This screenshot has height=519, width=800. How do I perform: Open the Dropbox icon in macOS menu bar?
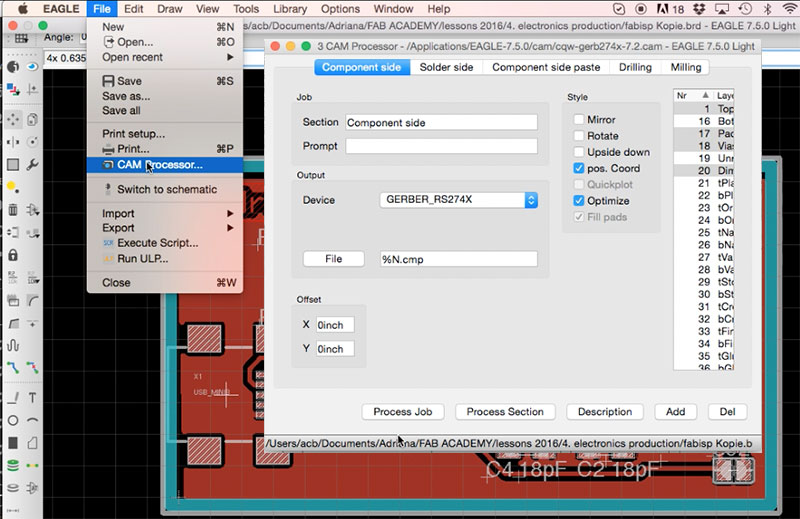699,9
